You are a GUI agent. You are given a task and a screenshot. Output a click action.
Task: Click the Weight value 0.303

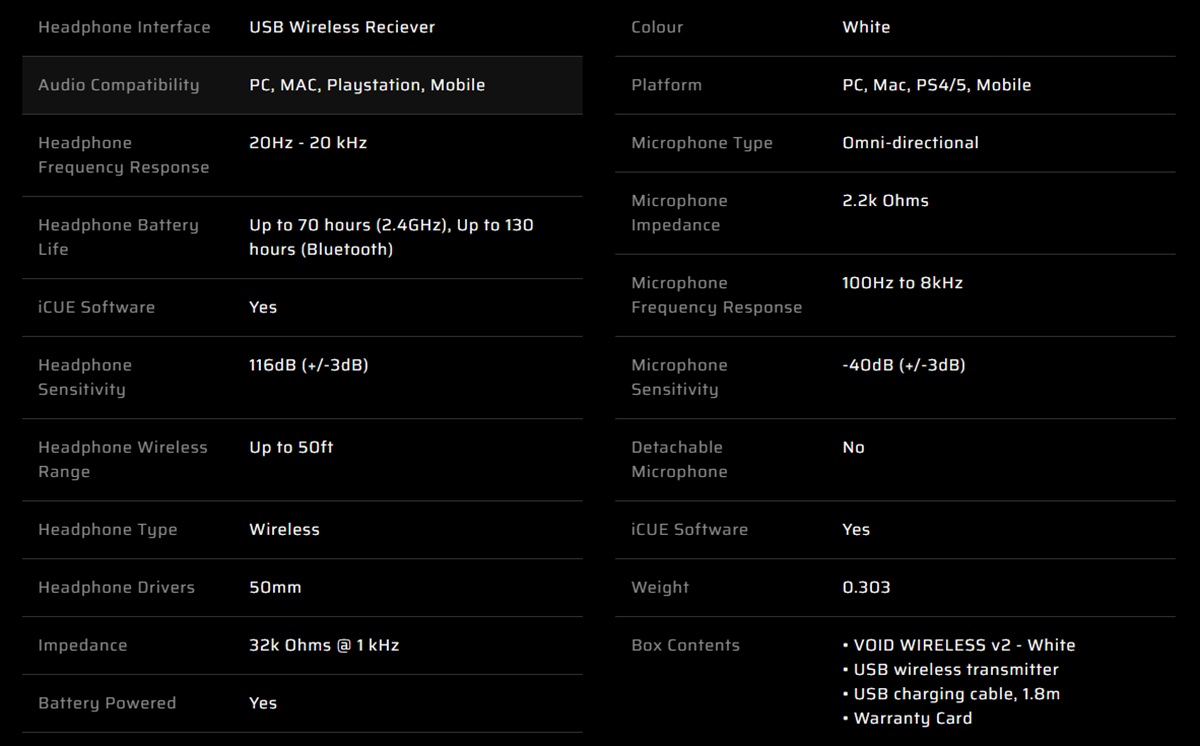tap(866, 587)
